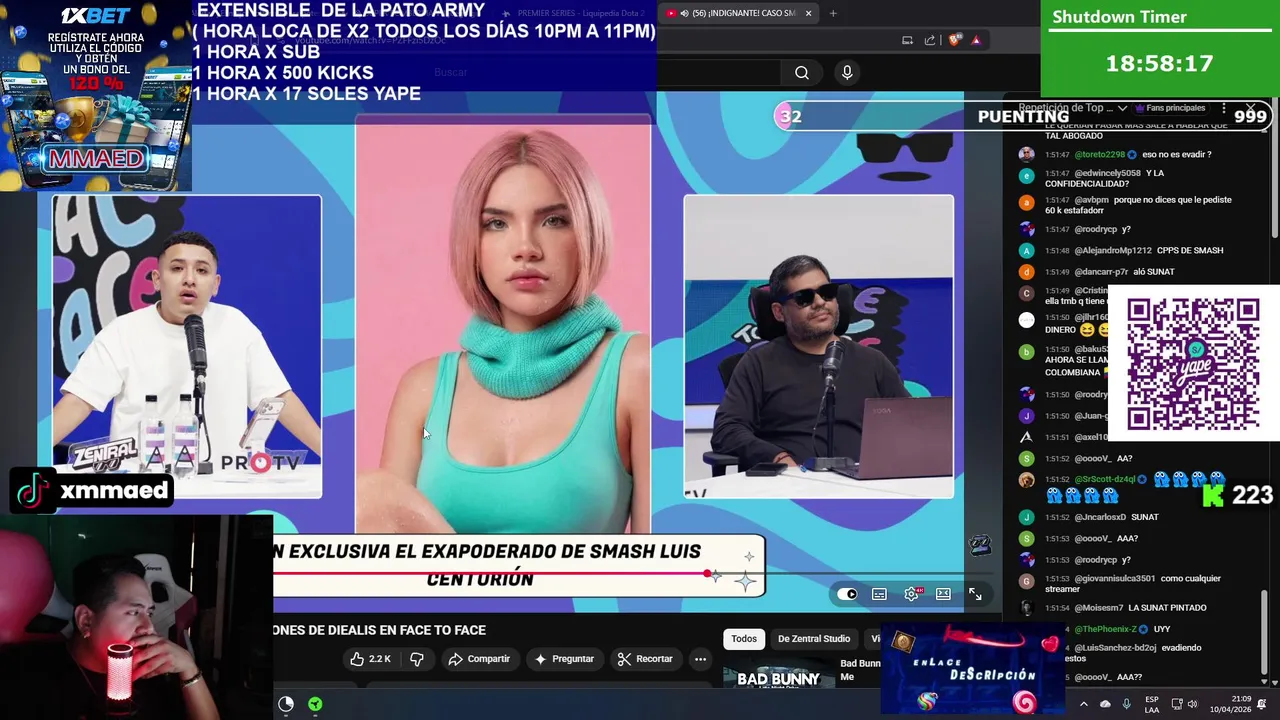1280x720 pixels.
Task: Click the Fans principales badge in chat
Action: [x=1170, y=108]
